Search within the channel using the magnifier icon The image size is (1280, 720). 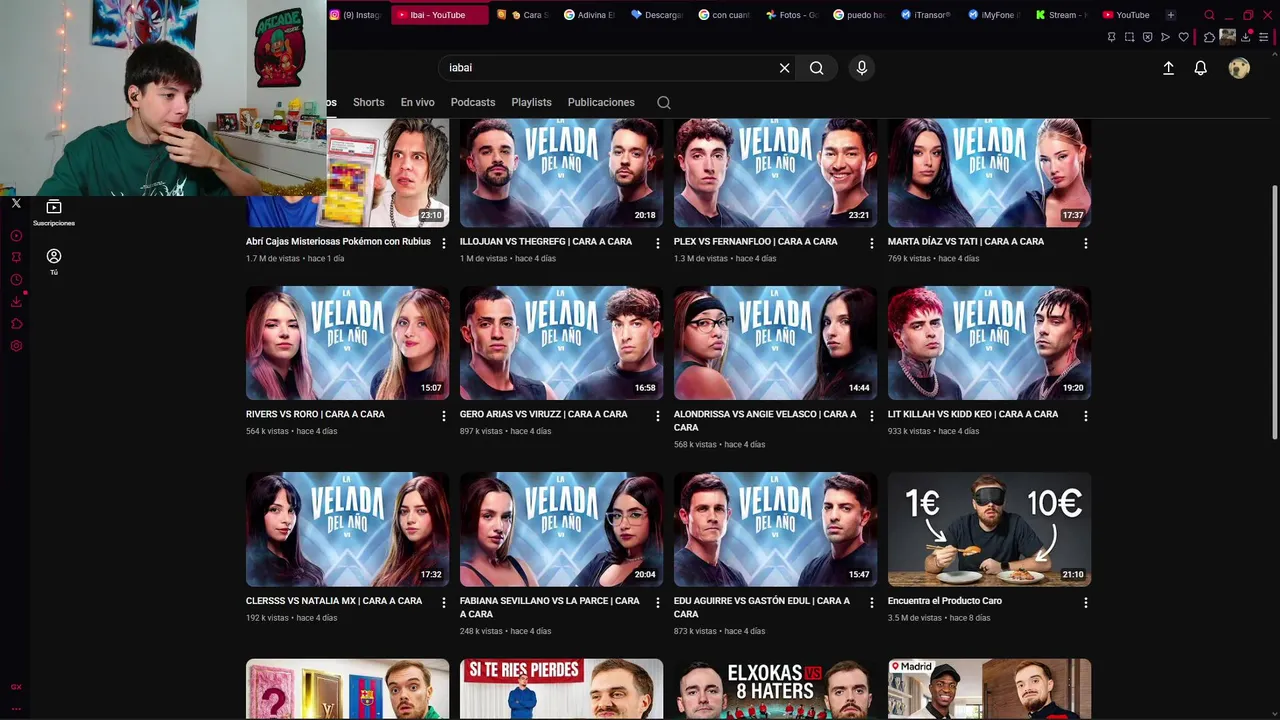click(664, 102)
